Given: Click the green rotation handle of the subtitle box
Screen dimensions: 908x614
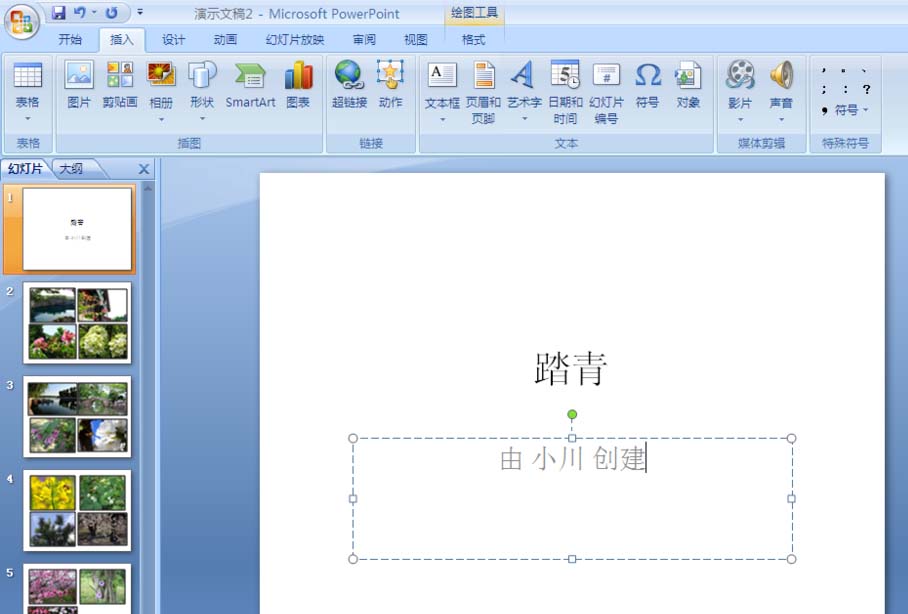Looking at the screenshot, I should (572, 414).
